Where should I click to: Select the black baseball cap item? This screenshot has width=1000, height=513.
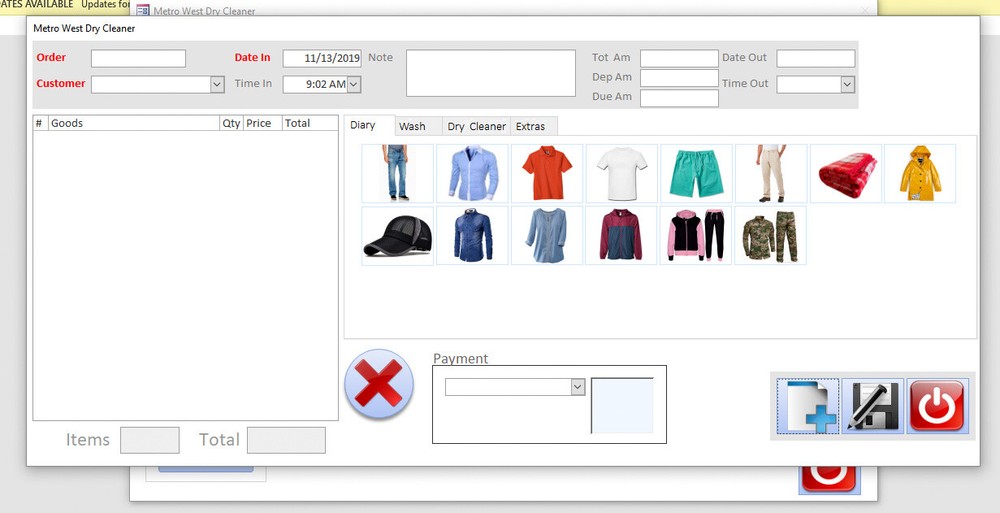(x=397, y=235)
